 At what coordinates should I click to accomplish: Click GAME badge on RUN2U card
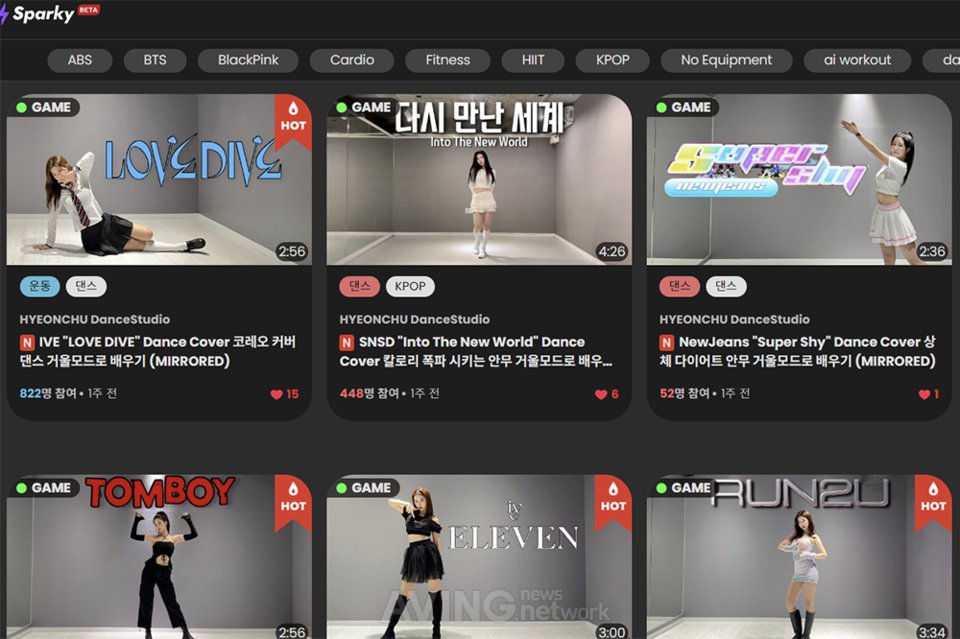point(684,488)
